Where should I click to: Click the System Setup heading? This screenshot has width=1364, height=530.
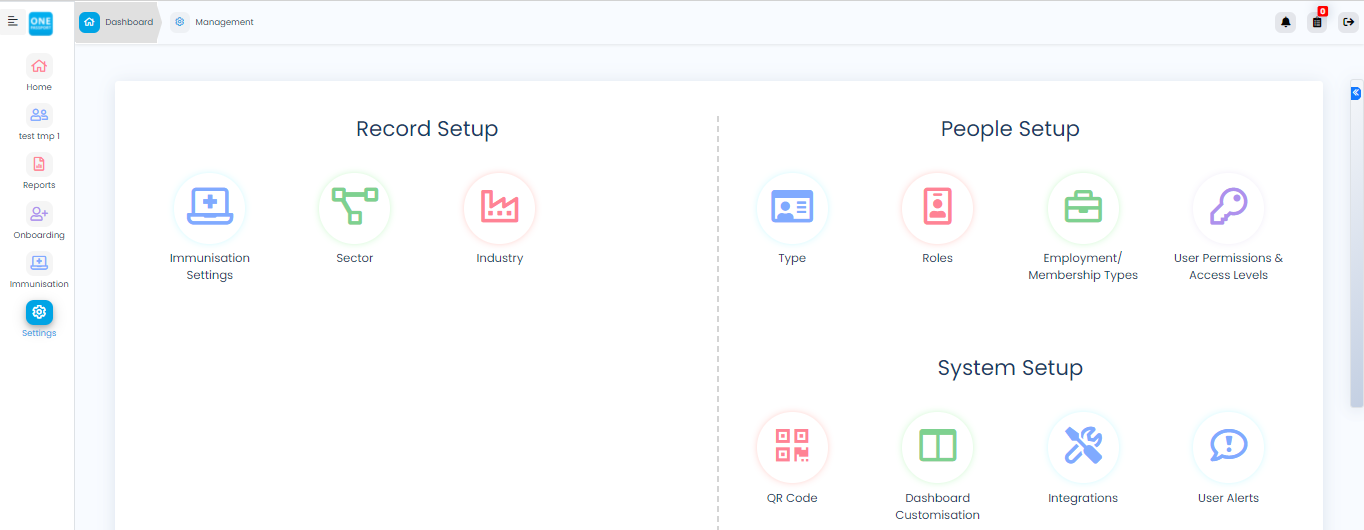tap(1010, 368)
